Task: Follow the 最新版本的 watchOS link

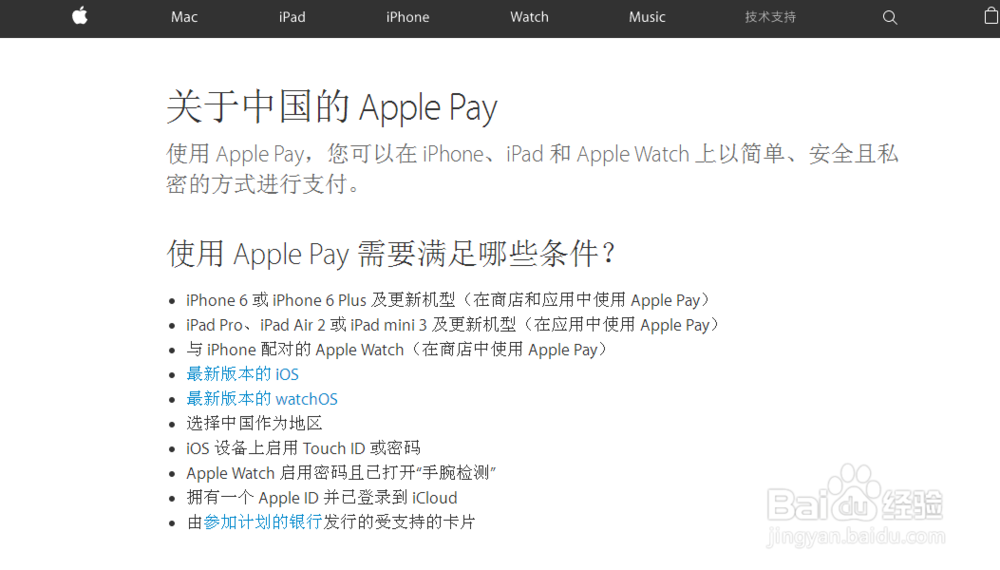Action: coord(262,399)
